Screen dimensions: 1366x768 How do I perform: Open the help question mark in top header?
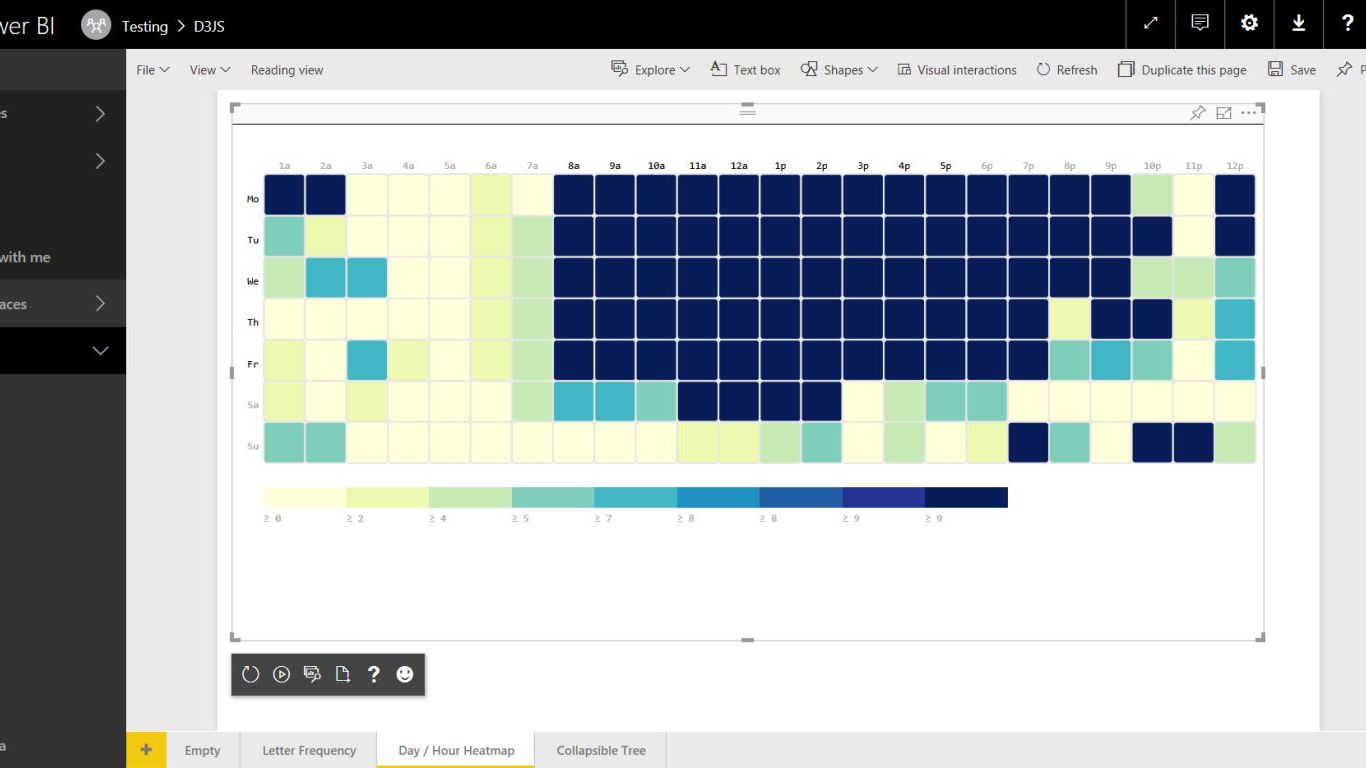pyautogui.click(x=1346, y=23)
